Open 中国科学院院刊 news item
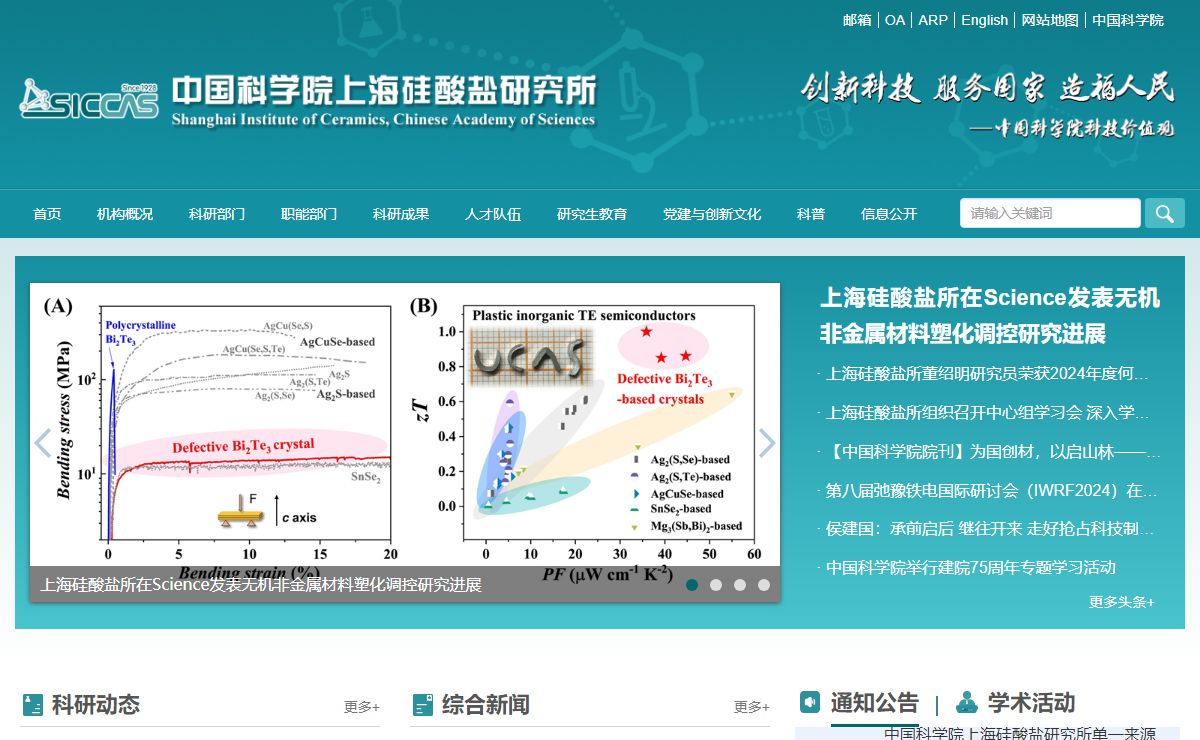This screenshot has width=1200, height=740. click(x=993, y=451)
